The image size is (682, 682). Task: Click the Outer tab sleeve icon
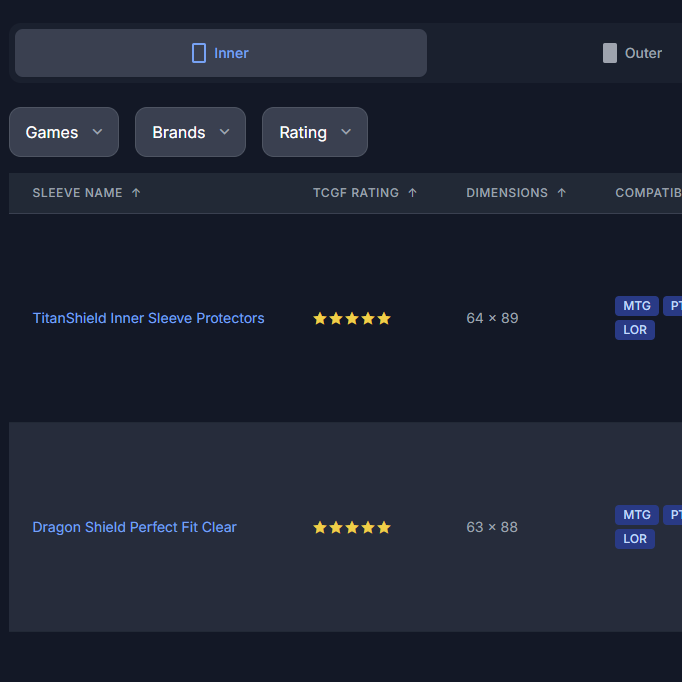[x=610, y=53]
